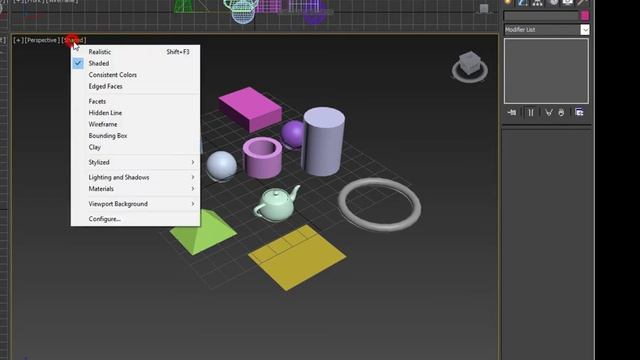This screenshot has height=360, width=640.
Task: Select the Clay shading option
Action: [135, 147]
